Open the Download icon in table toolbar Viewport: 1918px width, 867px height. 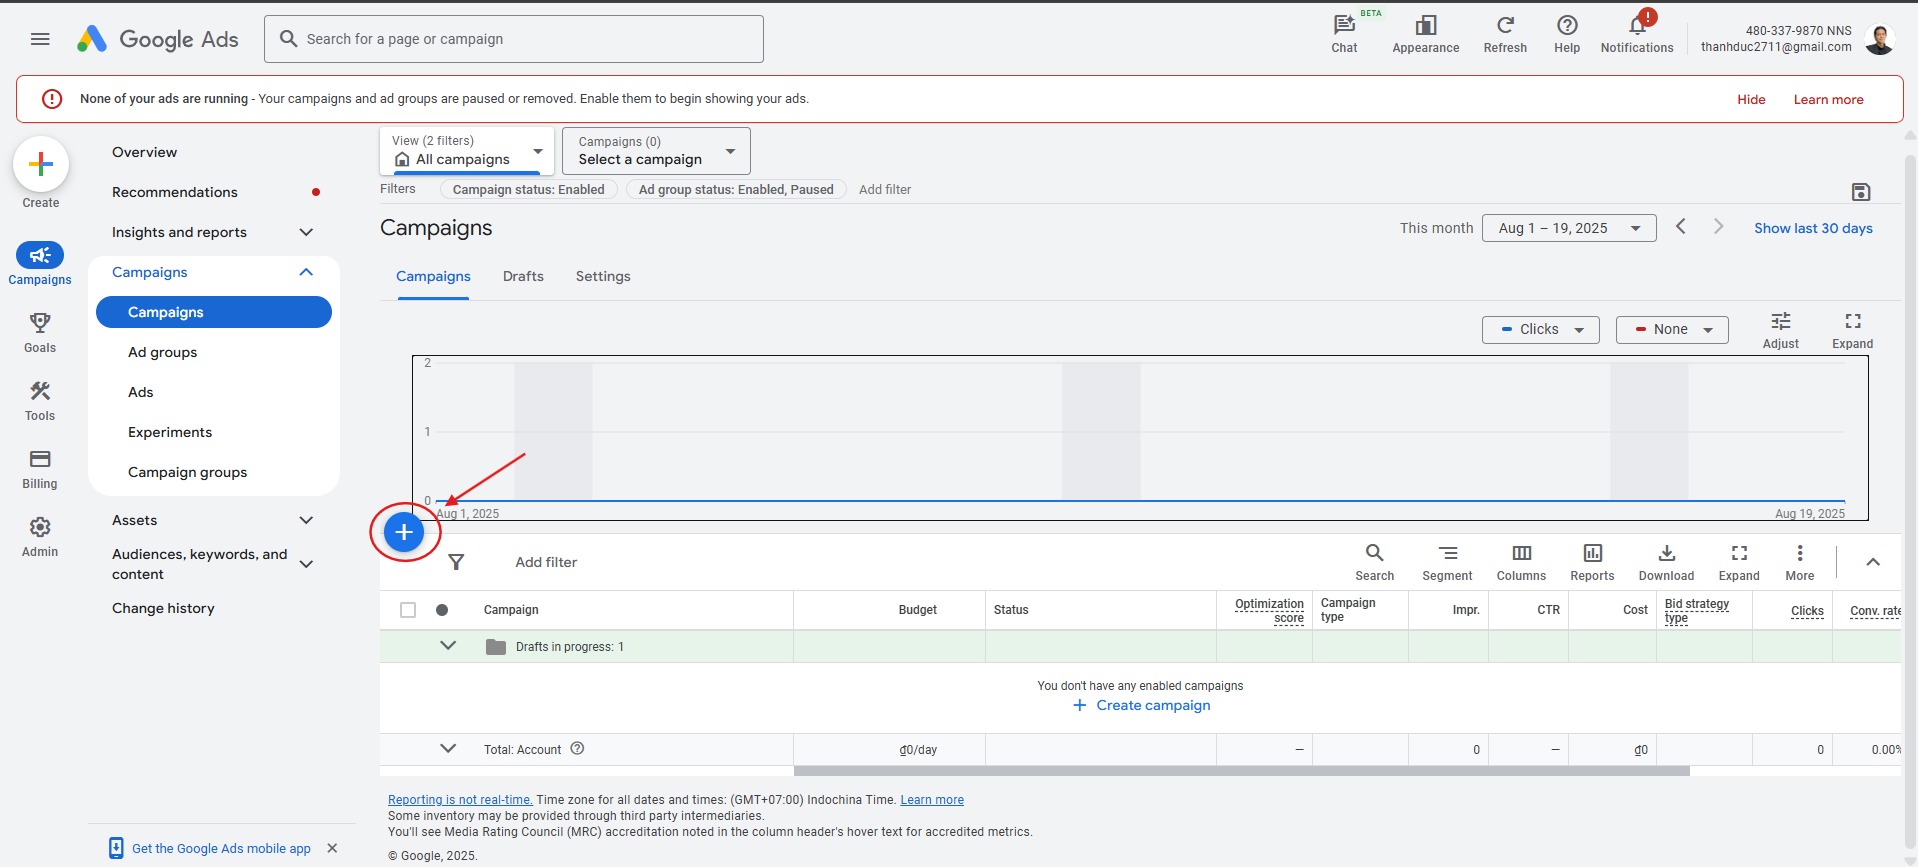pos(1665,562)
